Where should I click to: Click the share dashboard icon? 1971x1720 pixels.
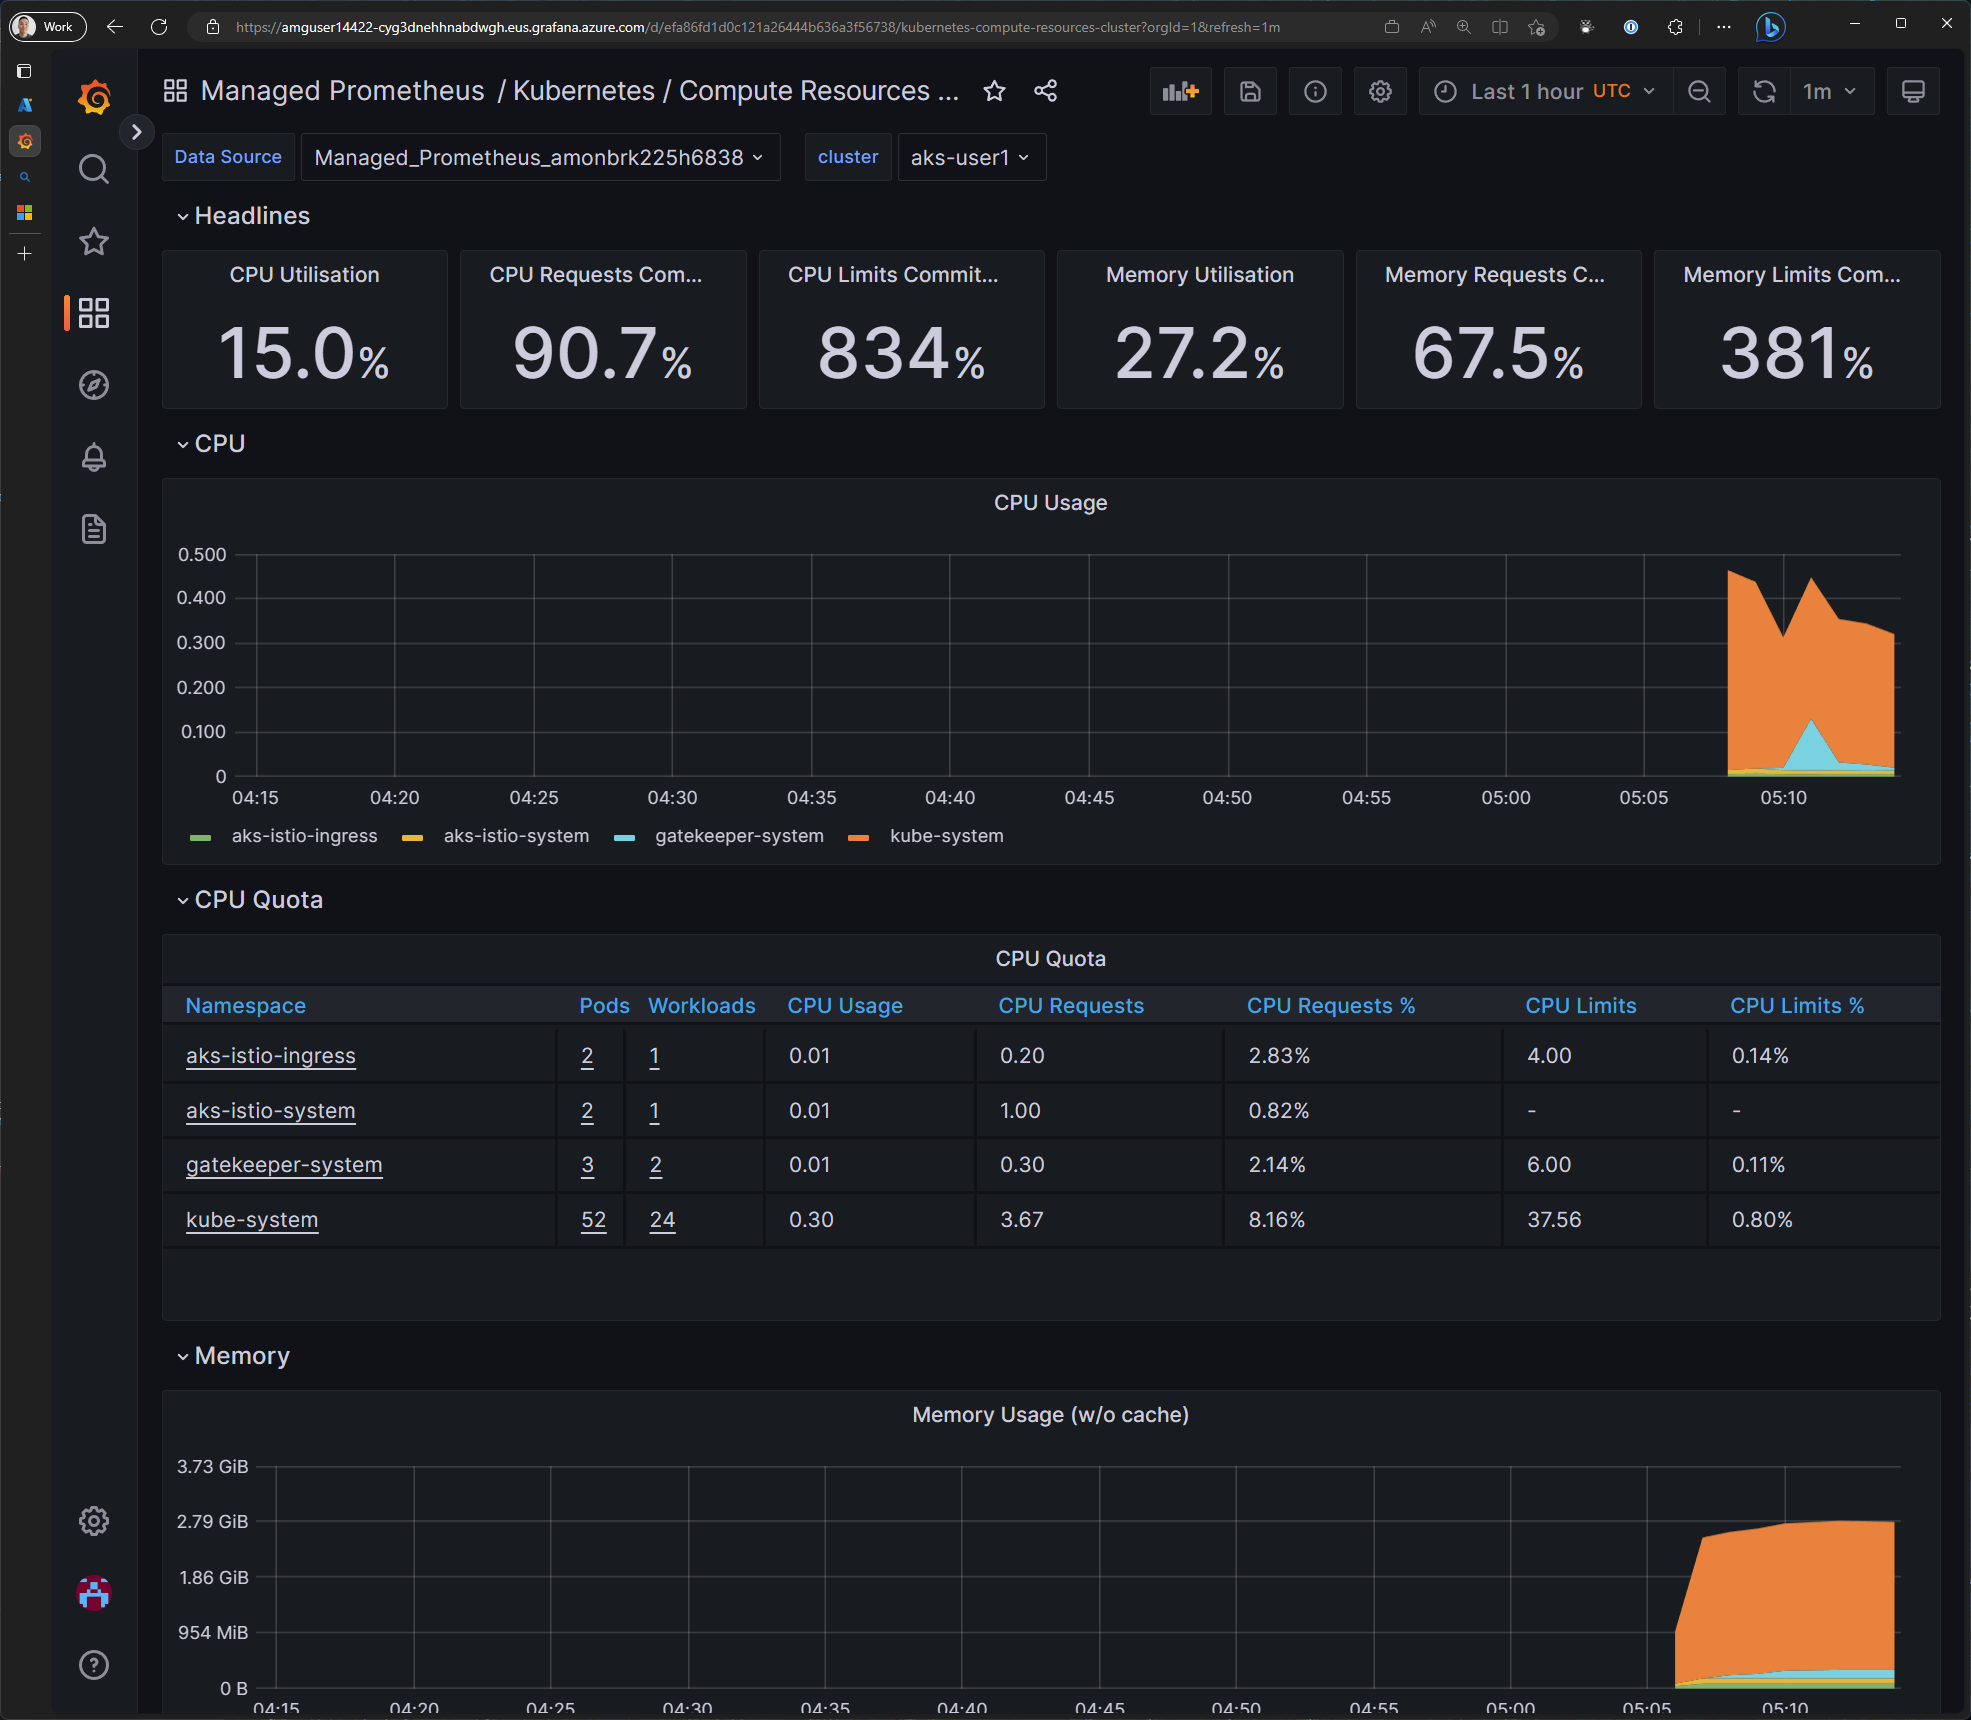pos(1044,92)
